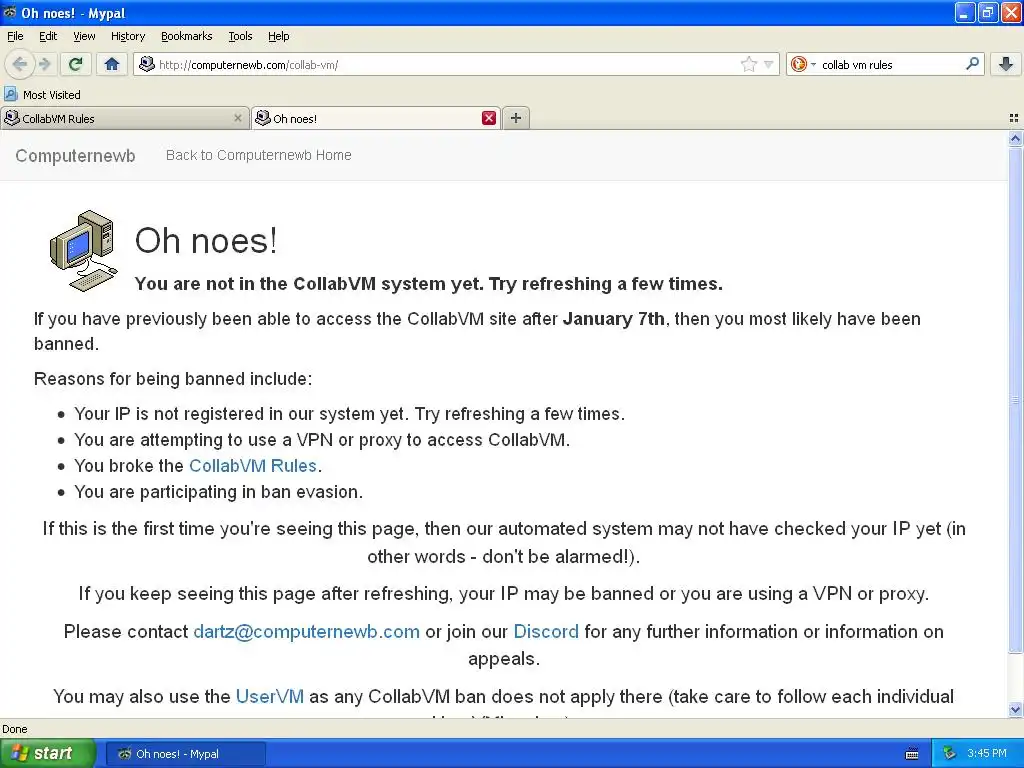Click the ban evasion bullet text
Viewport: 1024px width, 768px height.
tap(218, 492)
